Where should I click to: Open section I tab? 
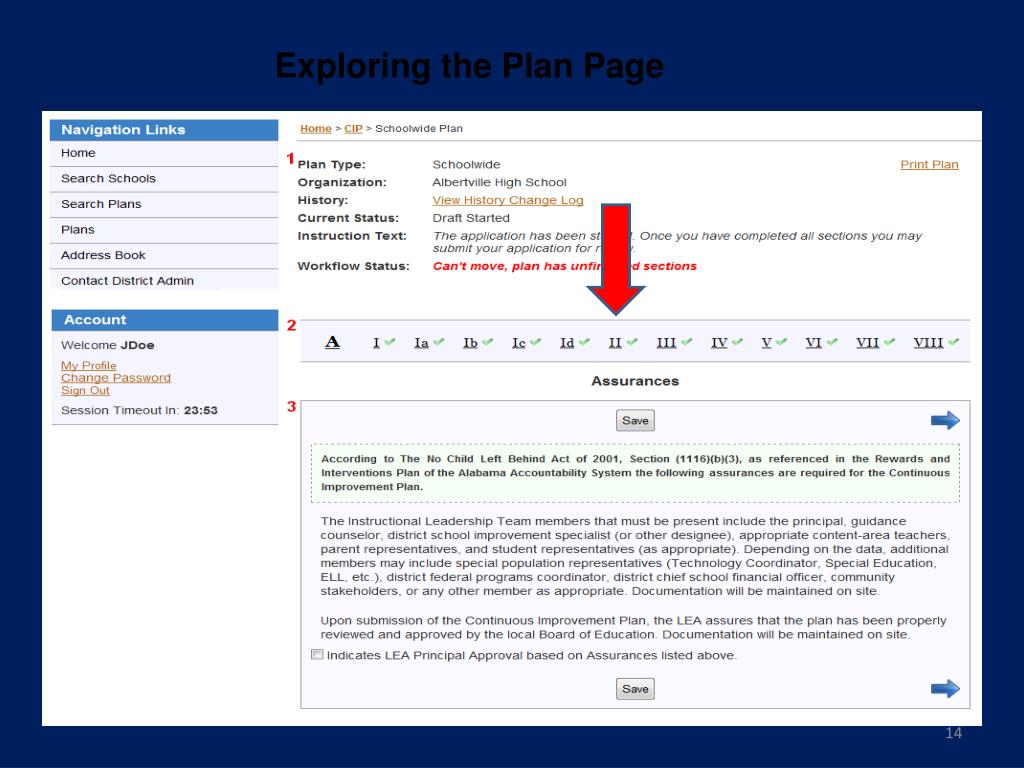point(376,343)
